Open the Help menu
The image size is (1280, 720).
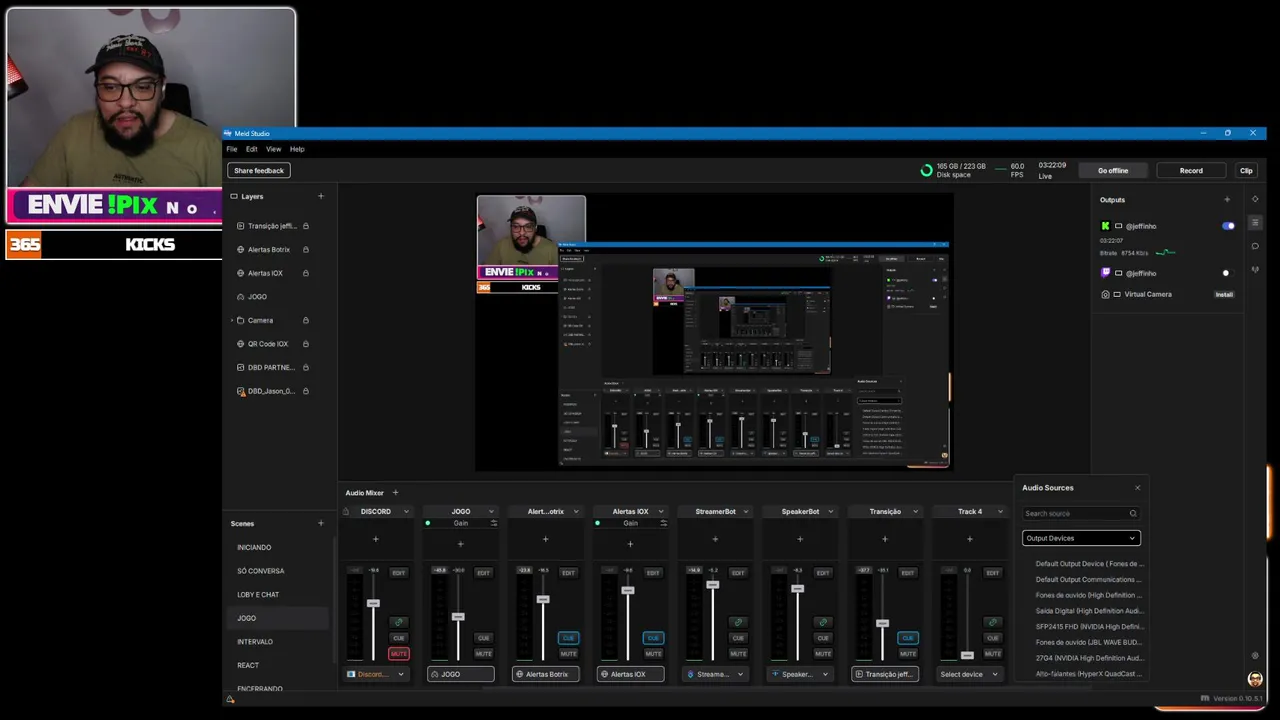coord(297,149)
